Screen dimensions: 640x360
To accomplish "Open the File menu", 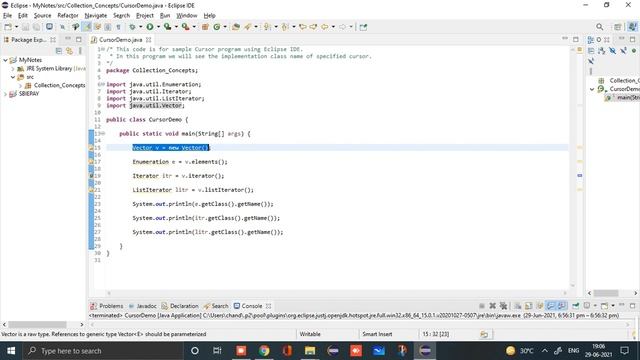I will coord(7,16).
